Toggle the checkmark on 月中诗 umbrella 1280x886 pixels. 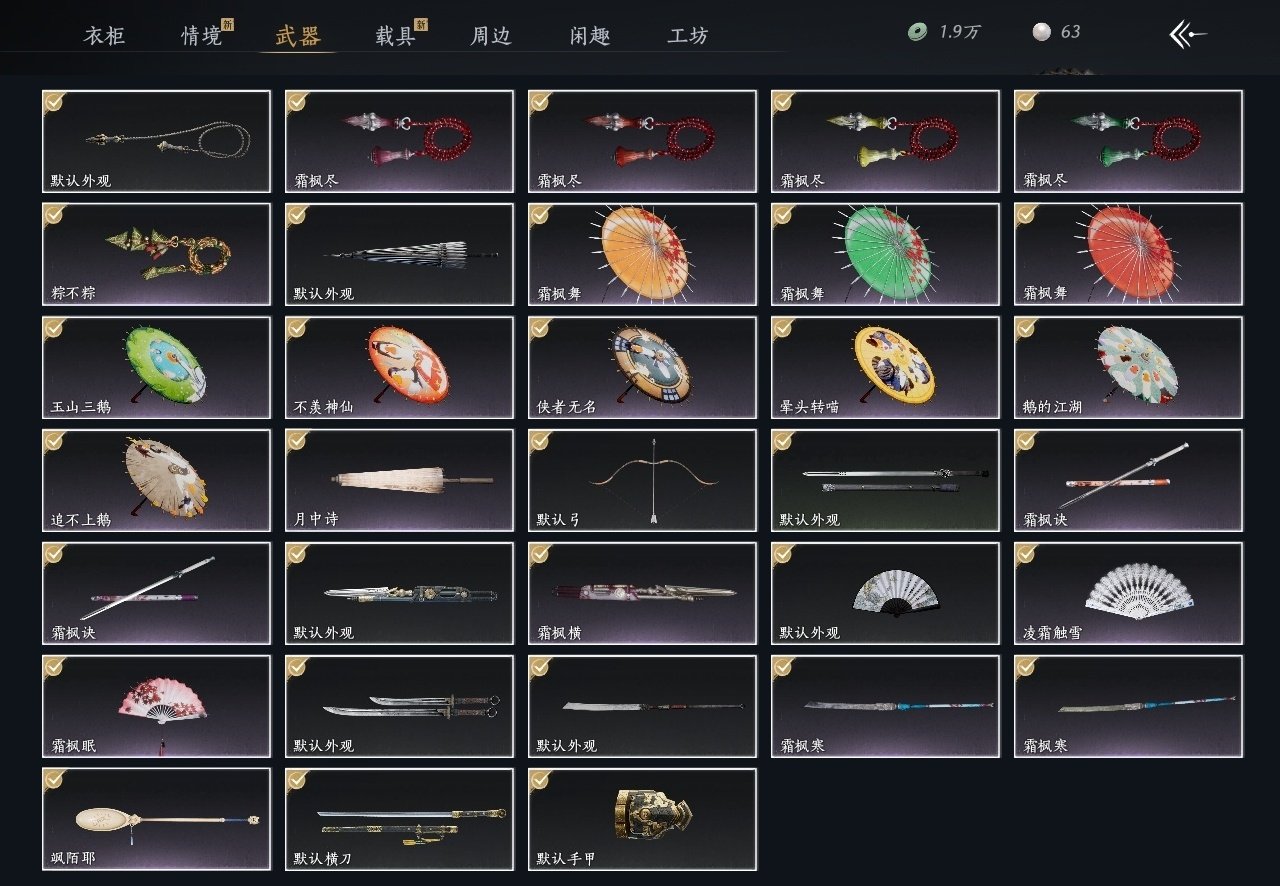point(297,441)
